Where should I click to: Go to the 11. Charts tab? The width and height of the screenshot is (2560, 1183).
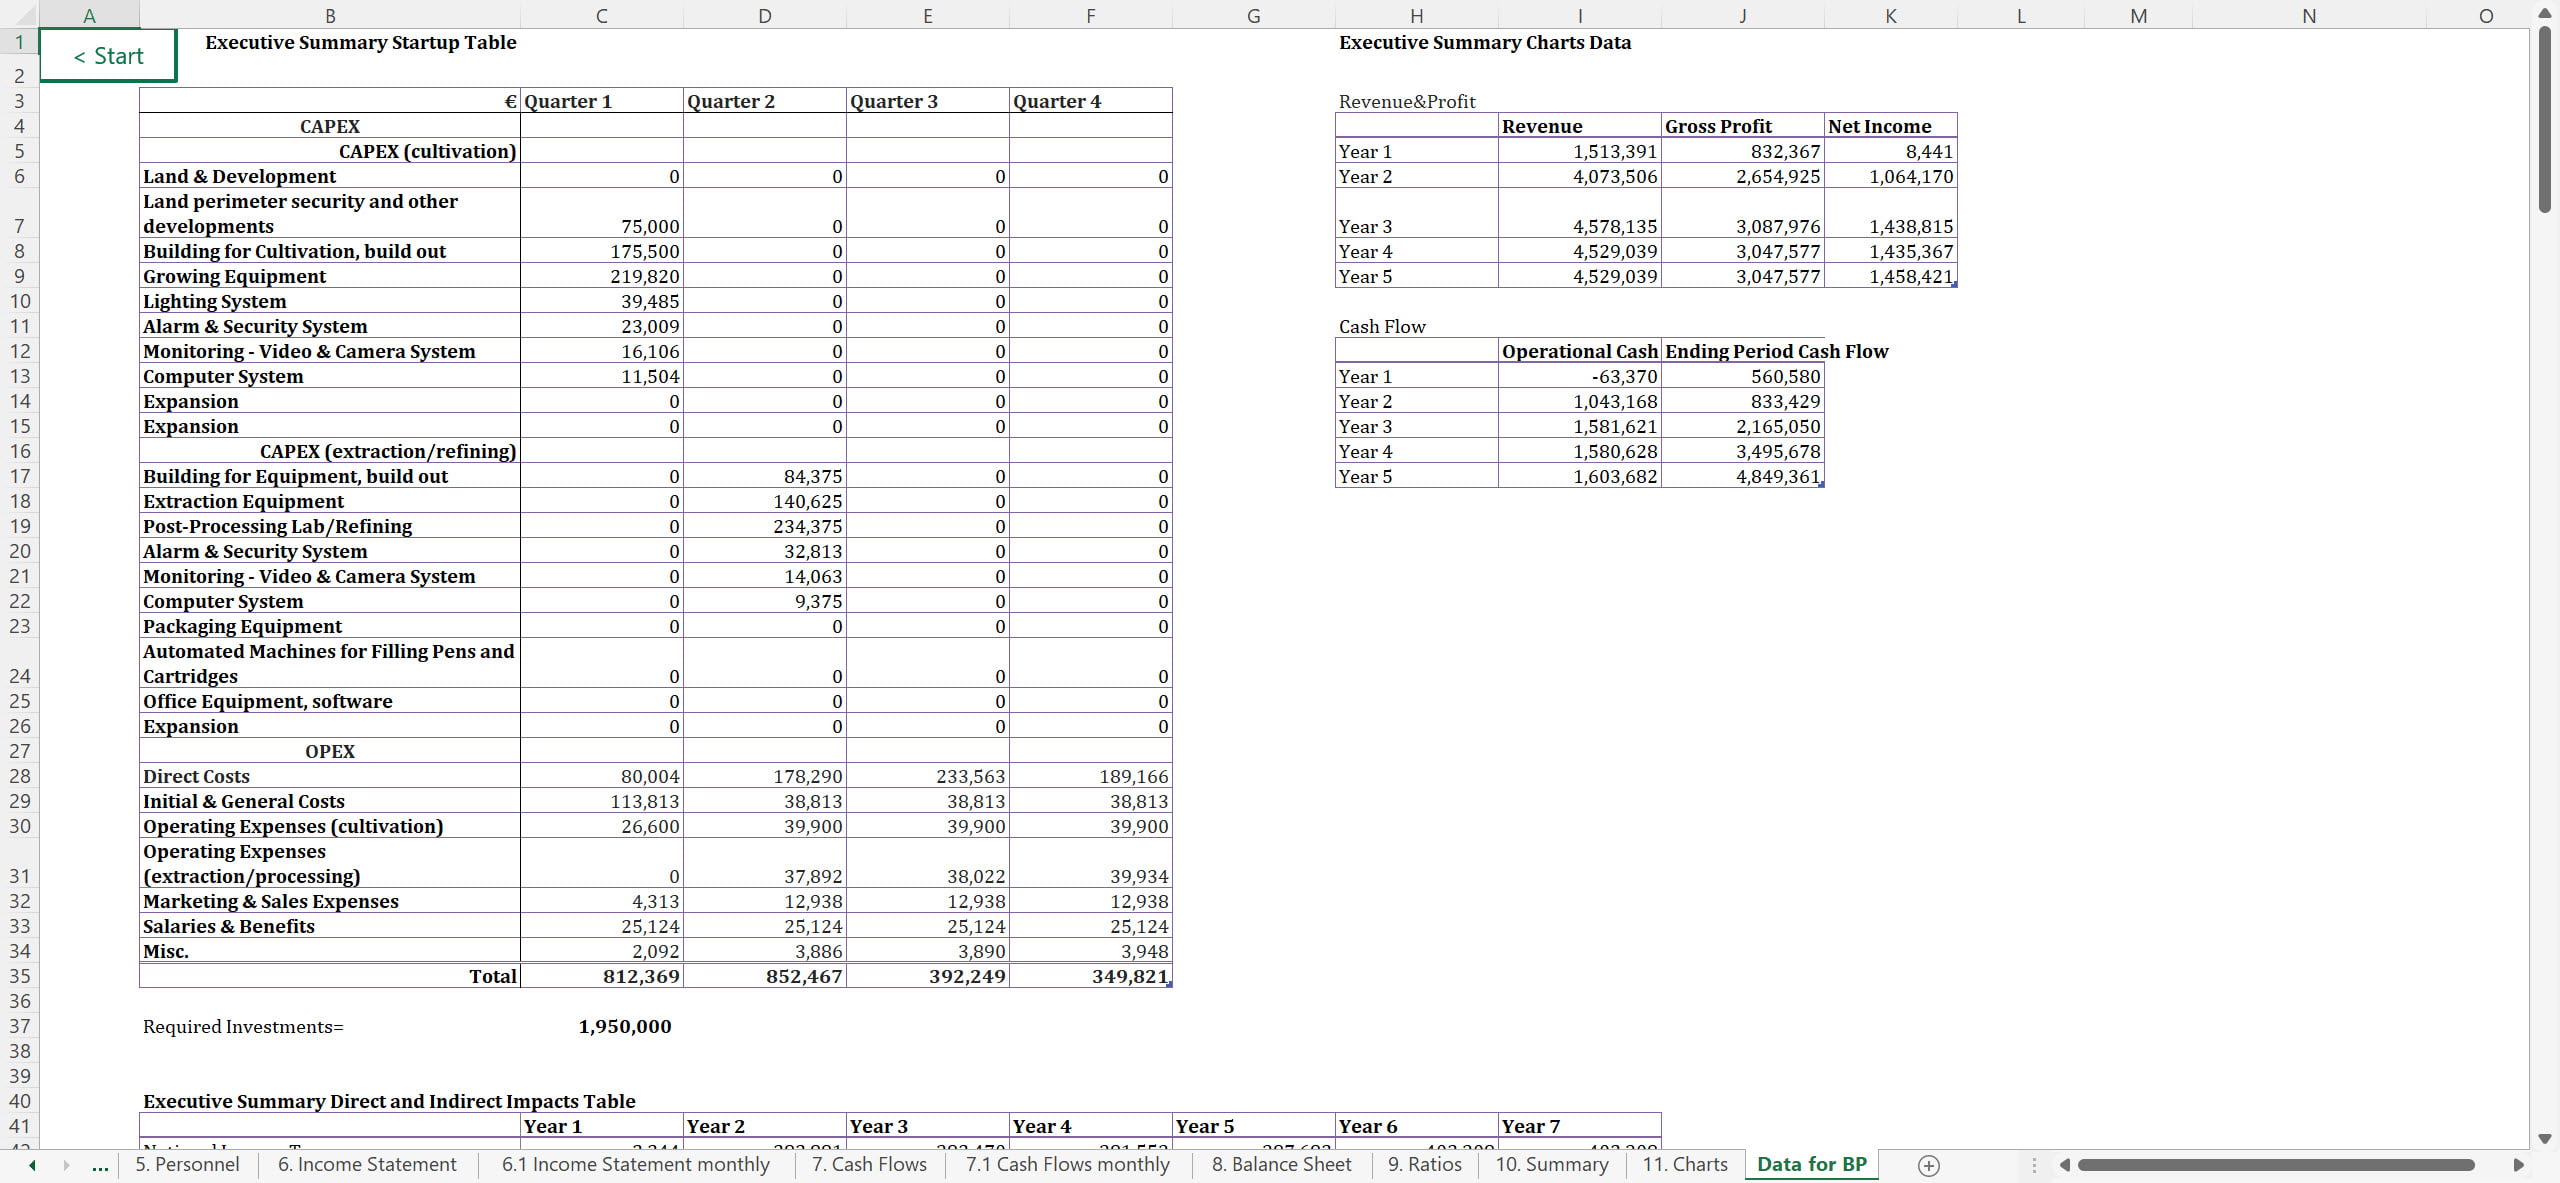point(1685,1165)
